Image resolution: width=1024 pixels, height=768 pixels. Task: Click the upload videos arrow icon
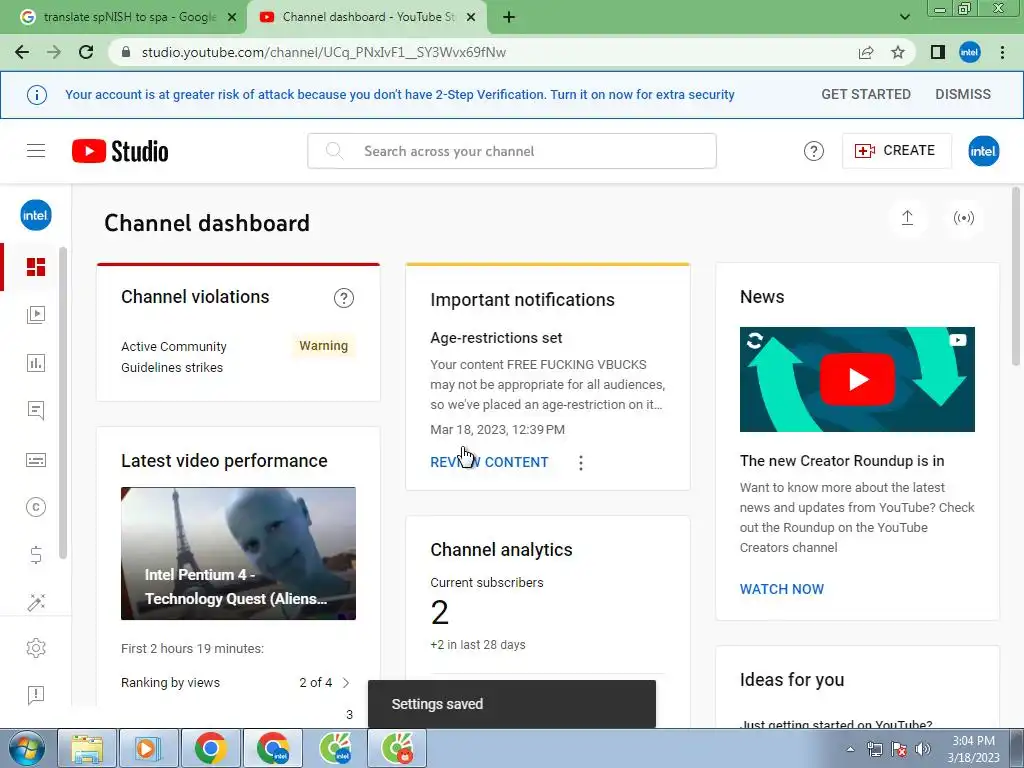[907, 217]
